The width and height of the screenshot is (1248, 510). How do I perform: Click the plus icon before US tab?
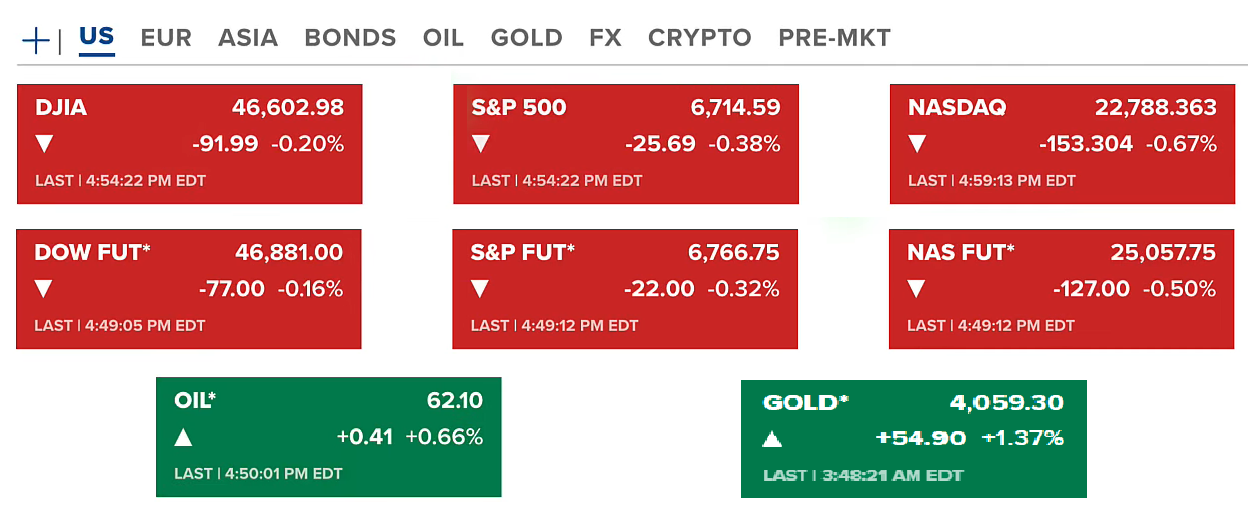[x=36, y=40]
